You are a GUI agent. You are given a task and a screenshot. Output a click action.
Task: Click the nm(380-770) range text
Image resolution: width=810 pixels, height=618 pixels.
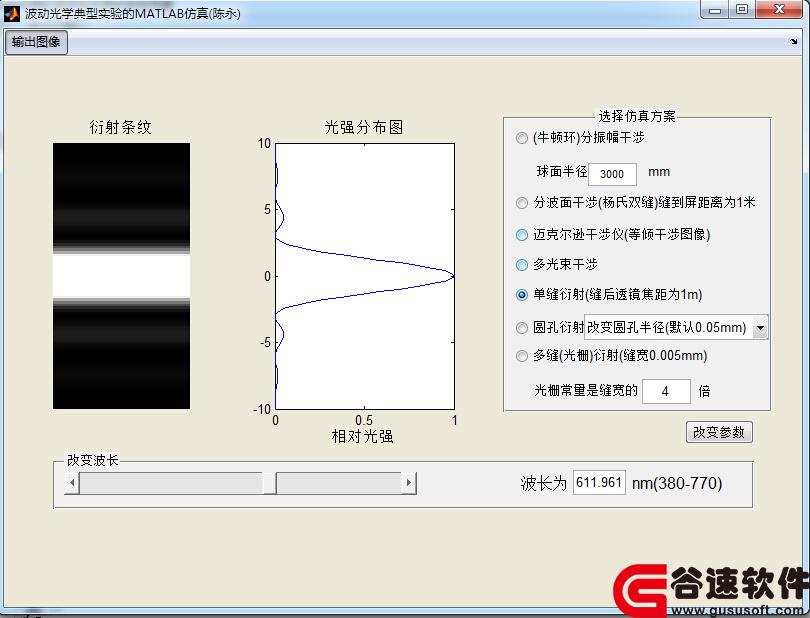click(677, 484)
